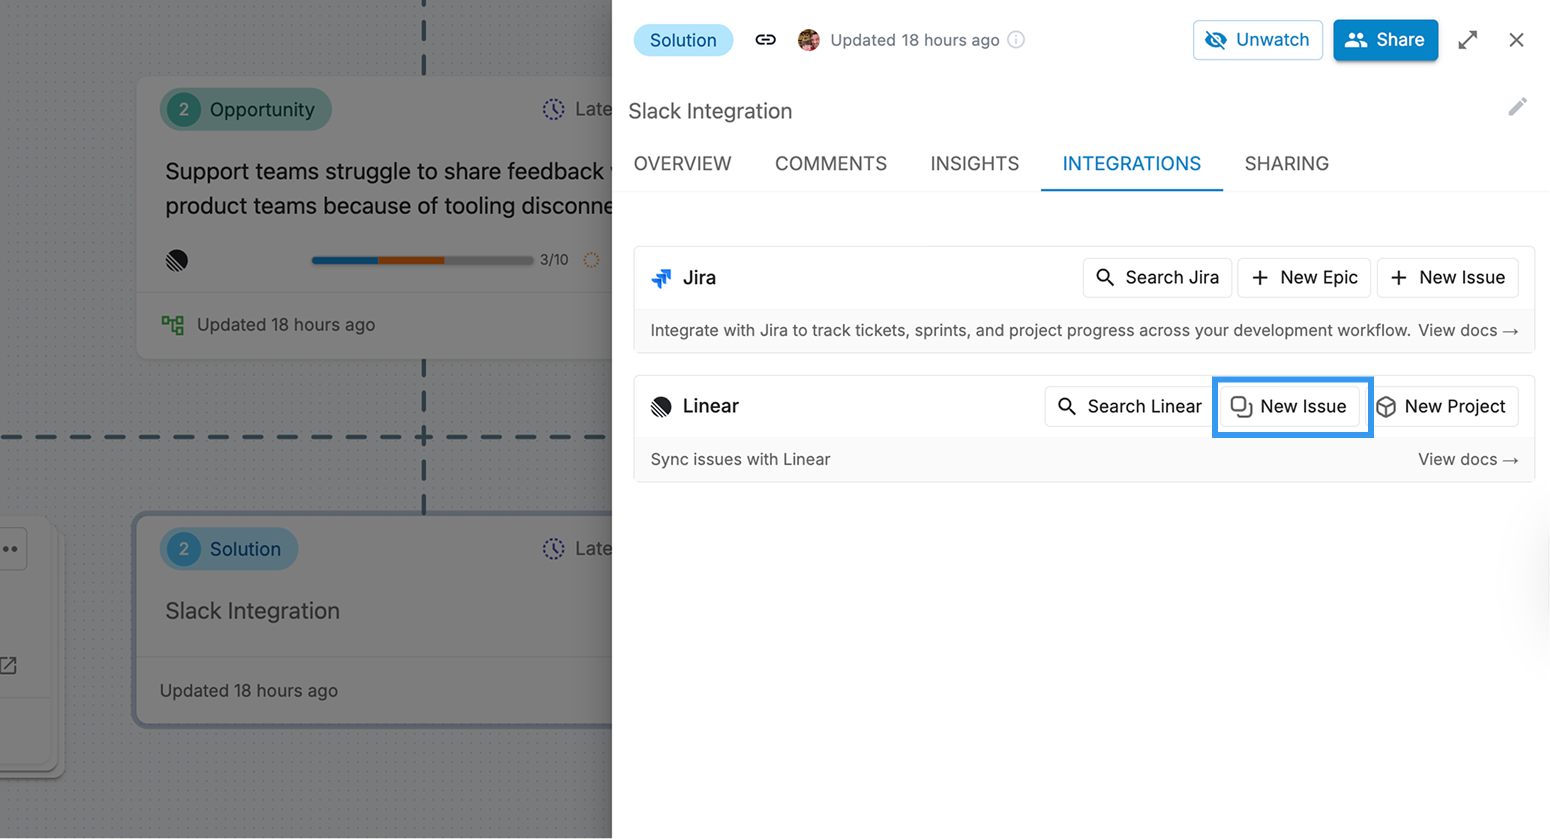
Task: Open the Comments tab
Action: click(830, 164)
